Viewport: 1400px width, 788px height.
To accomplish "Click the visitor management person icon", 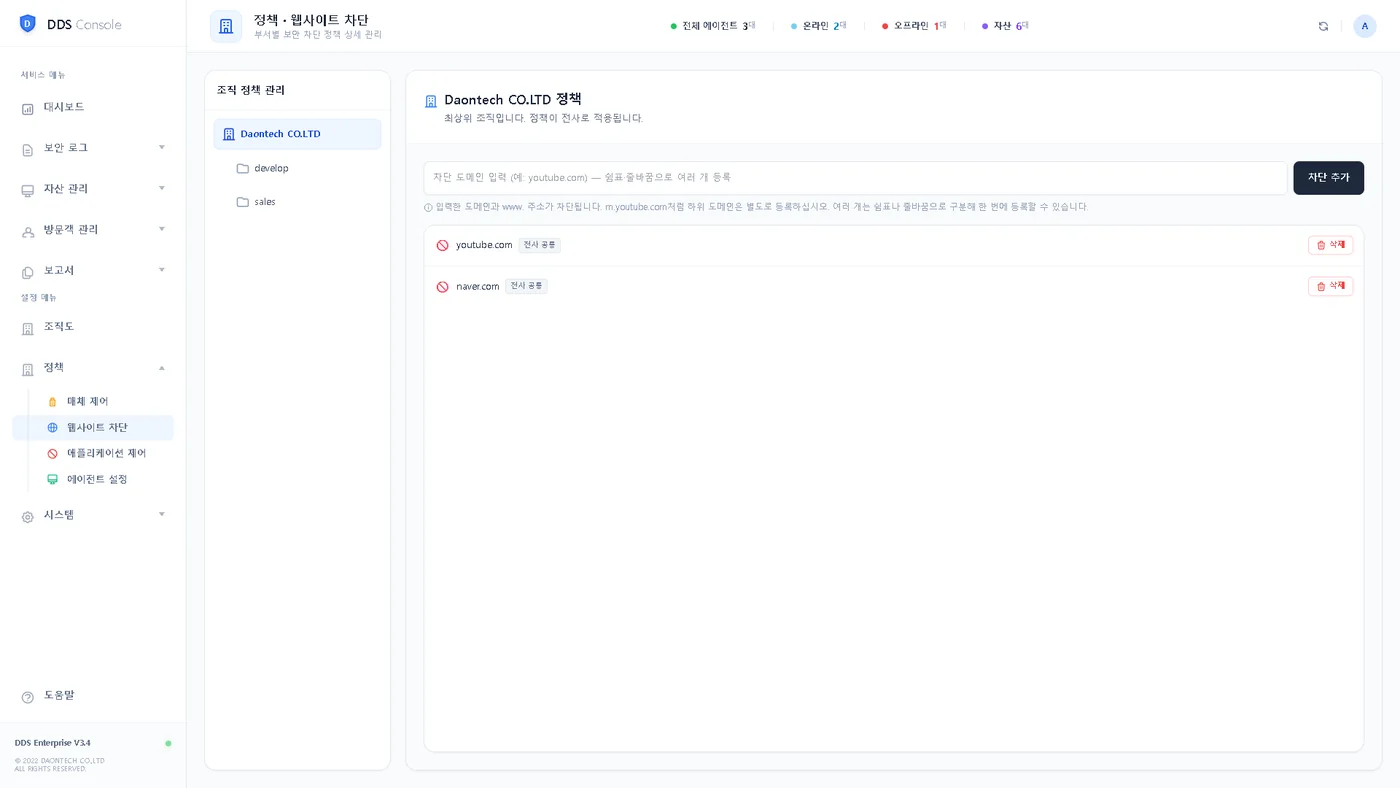I will 28,231.
